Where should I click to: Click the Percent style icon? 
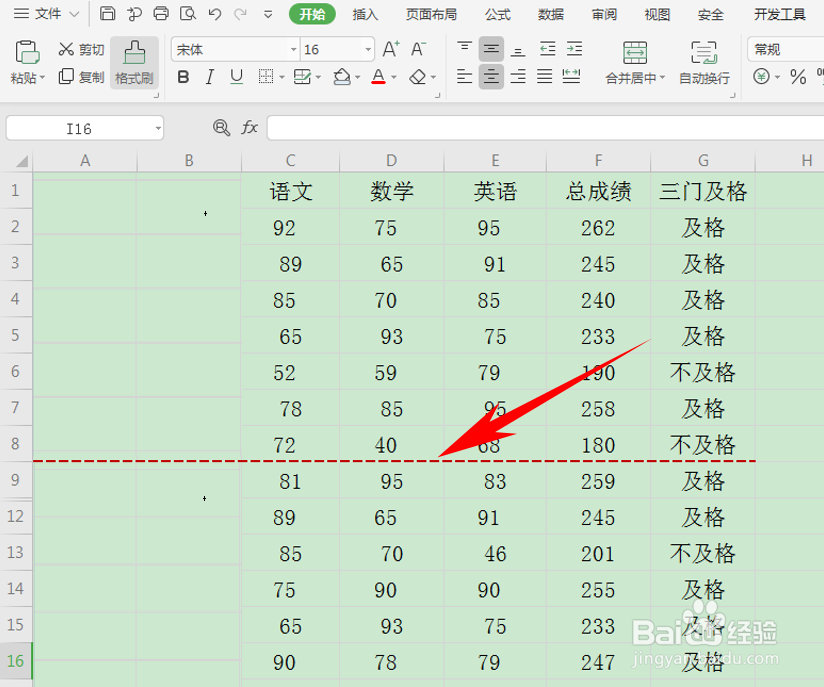797,75
